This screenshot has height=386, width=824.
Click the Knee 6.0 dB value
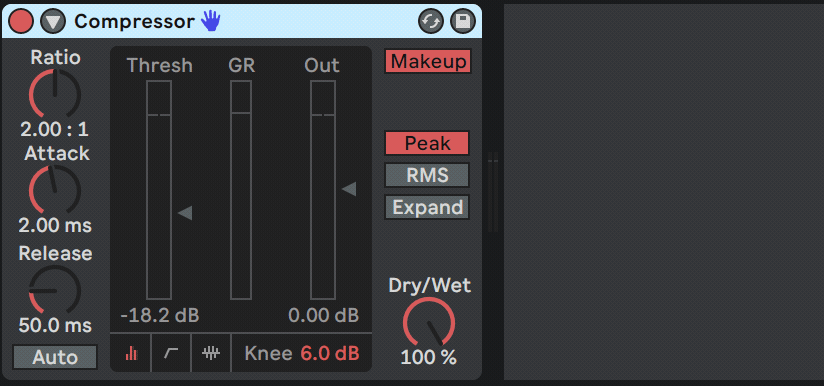click(330, 353)
